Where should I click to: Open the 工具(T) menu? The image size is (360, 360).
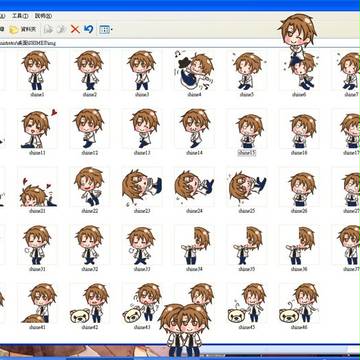point(20,16)
